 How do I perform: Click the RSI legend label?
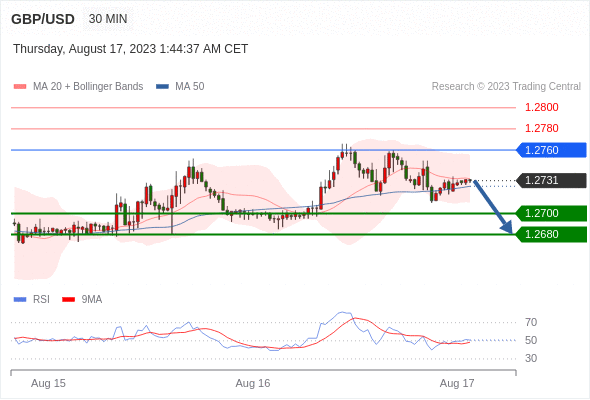tap(41, 300)
